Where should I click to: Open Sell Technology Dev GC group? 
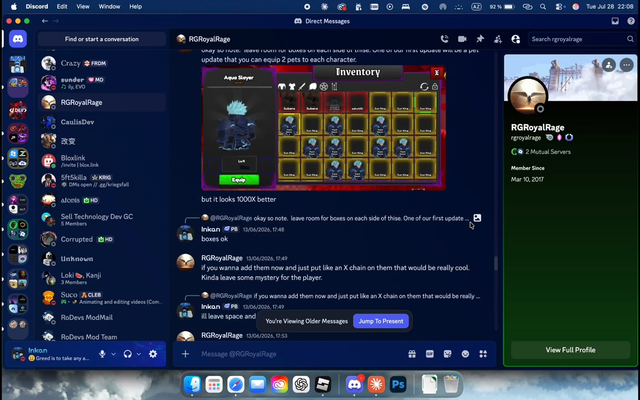tap(102, 220)
